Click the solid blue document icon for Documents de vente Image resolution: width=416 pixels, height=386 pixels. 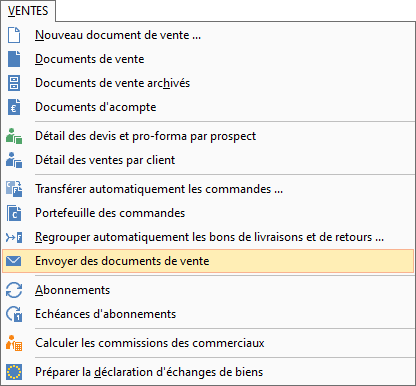click(14, 59)
